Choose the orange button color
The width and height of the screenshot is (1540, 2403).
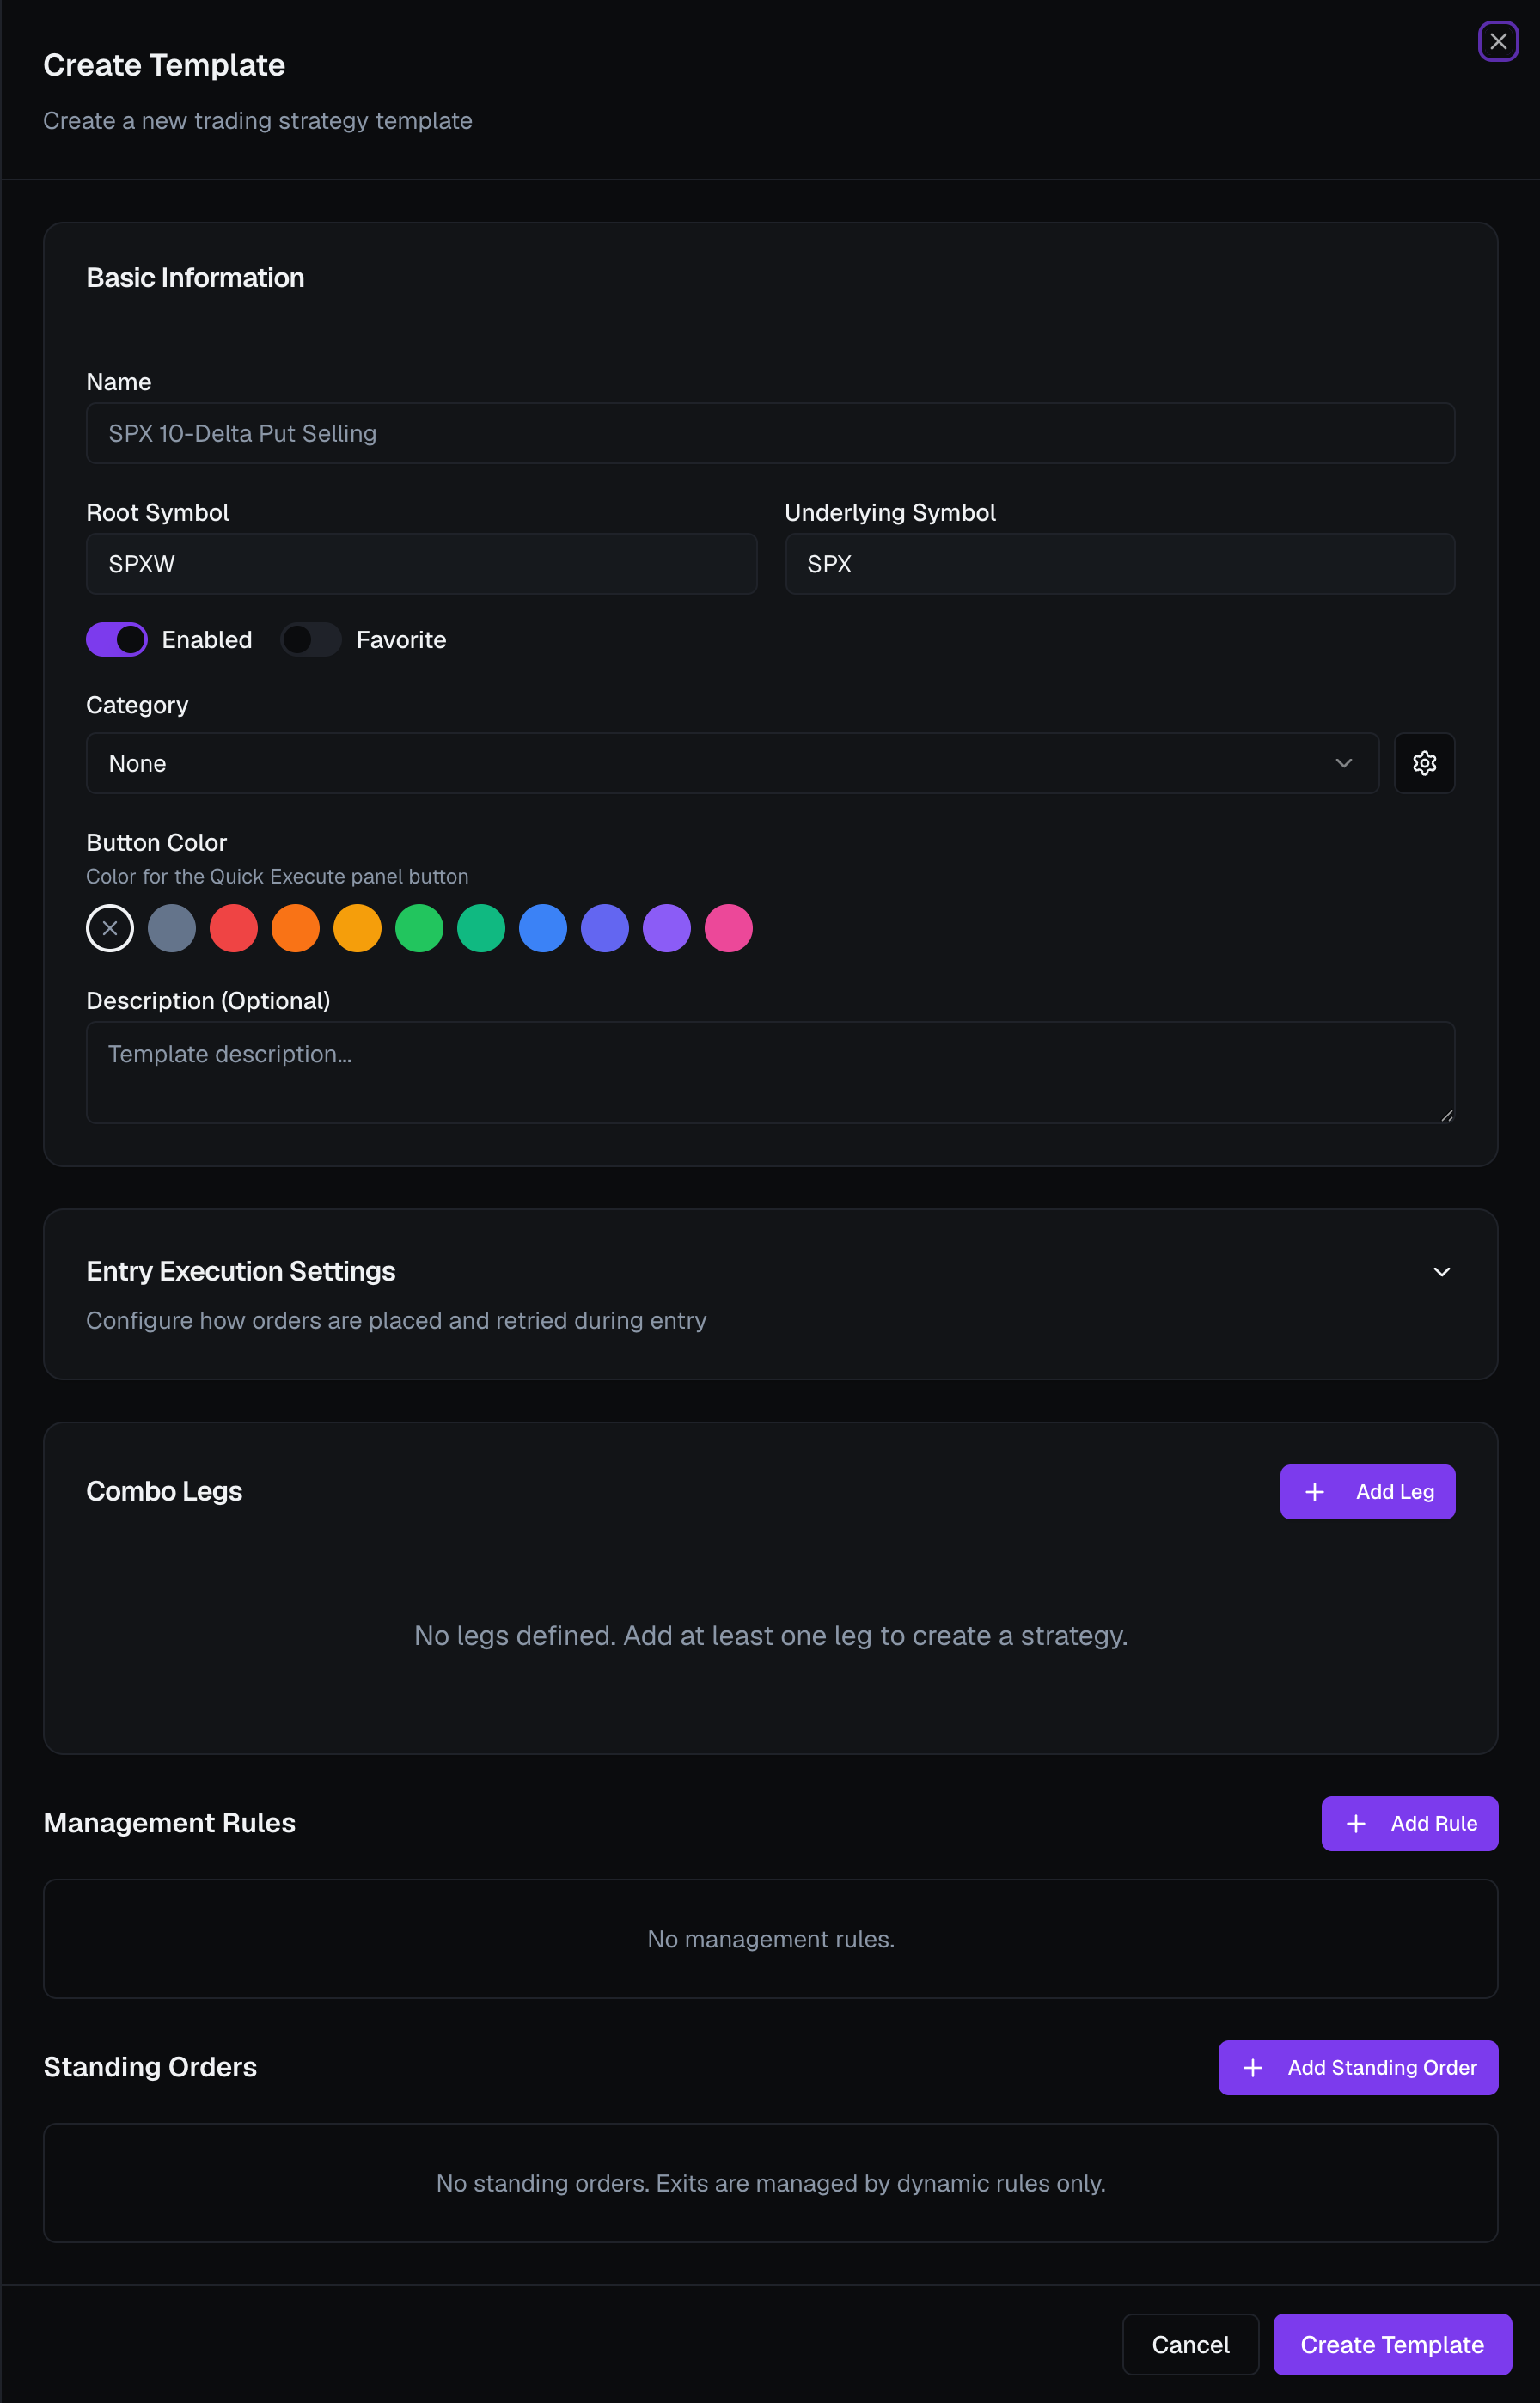pyautogui.click(x=295, y=928)
